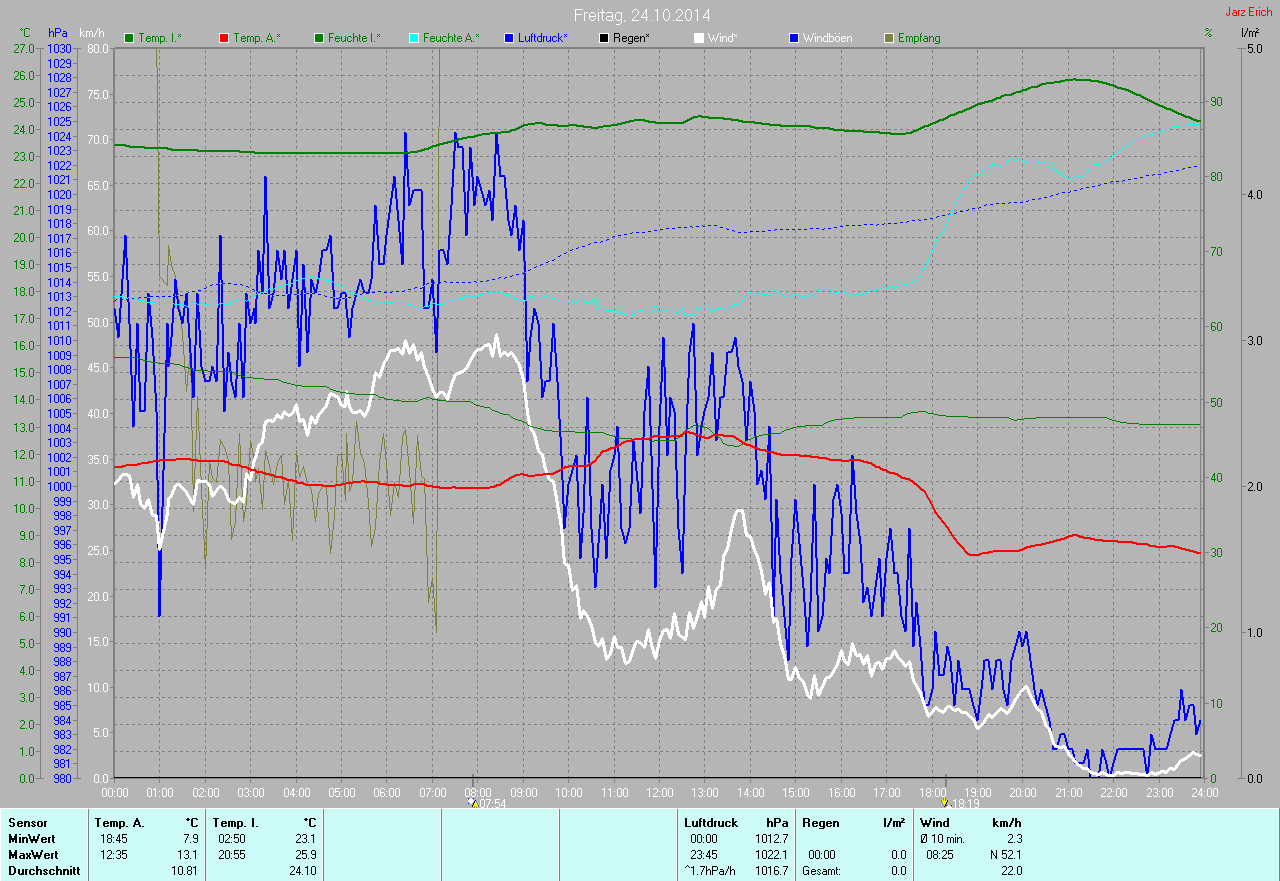Image resolution: width=1280 pixels, height=881 pixels.
Task: Click the black Regen legend square
Action: pos(603,38)
